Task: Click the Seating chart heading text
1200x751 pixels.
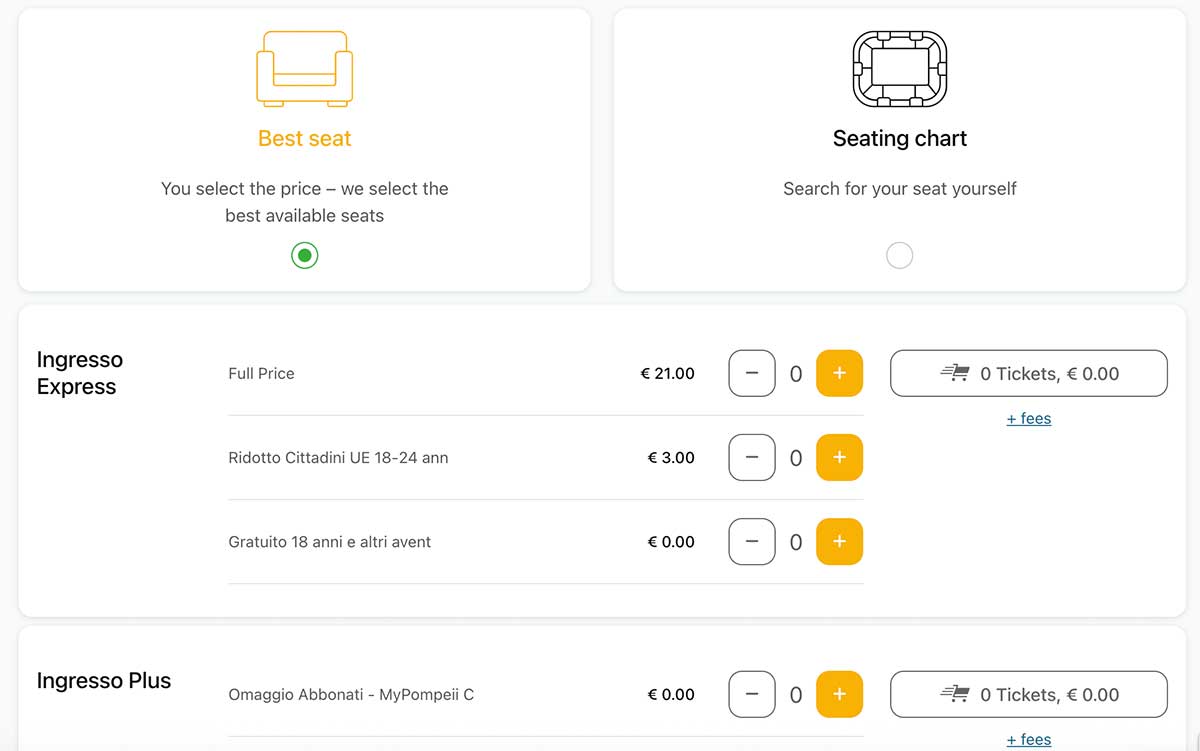Action: coord(899,139)
